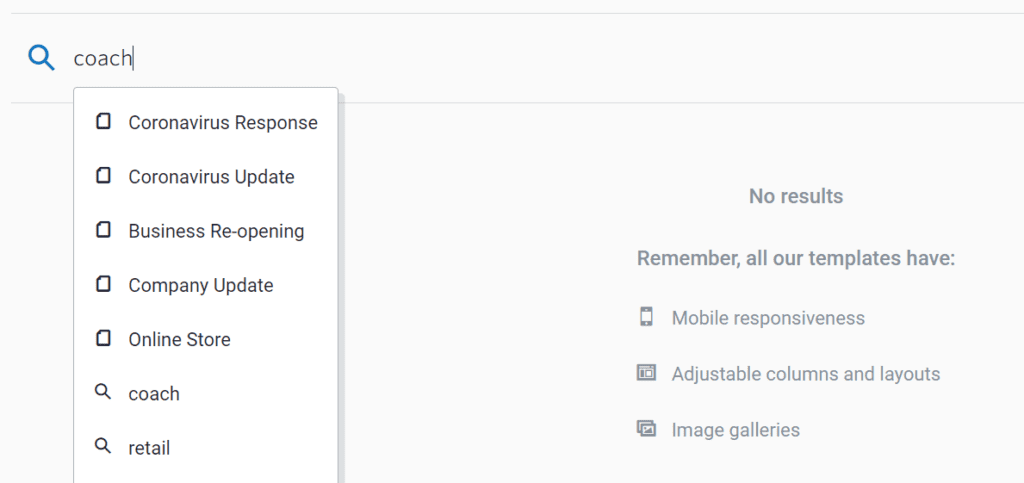Screen dimensions: 1024x483
Task: Select the Coronavirus Response suggestion text
Action: 223,123
